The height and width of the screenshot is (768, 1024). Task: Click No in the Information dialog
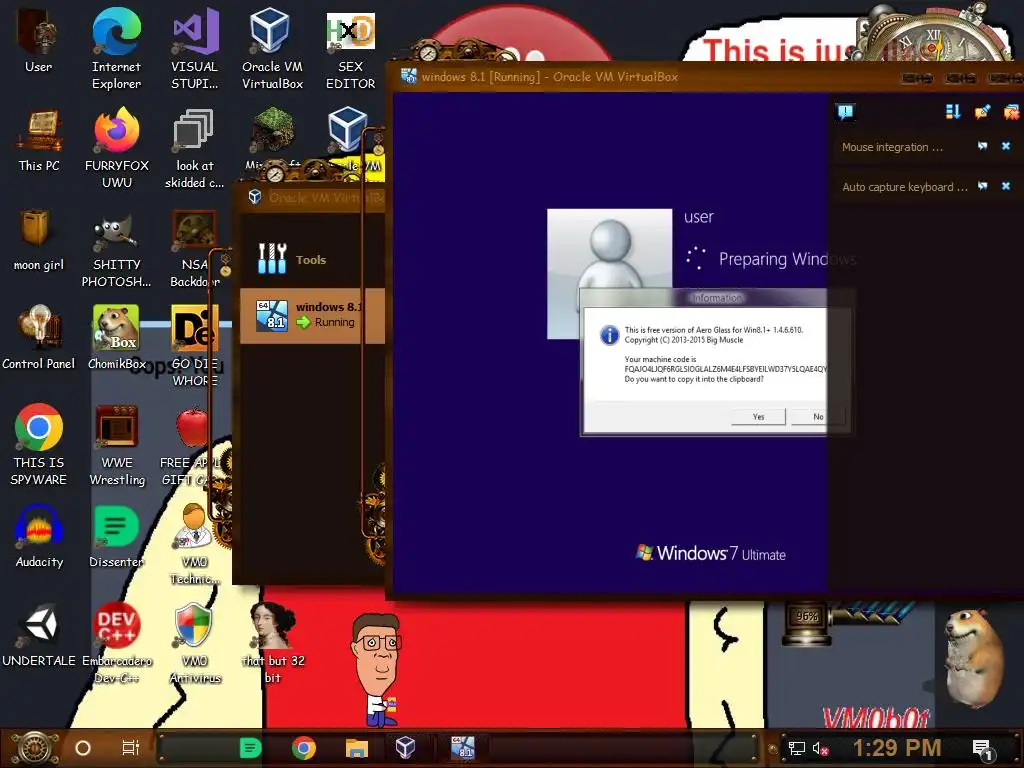click(818, 417)
